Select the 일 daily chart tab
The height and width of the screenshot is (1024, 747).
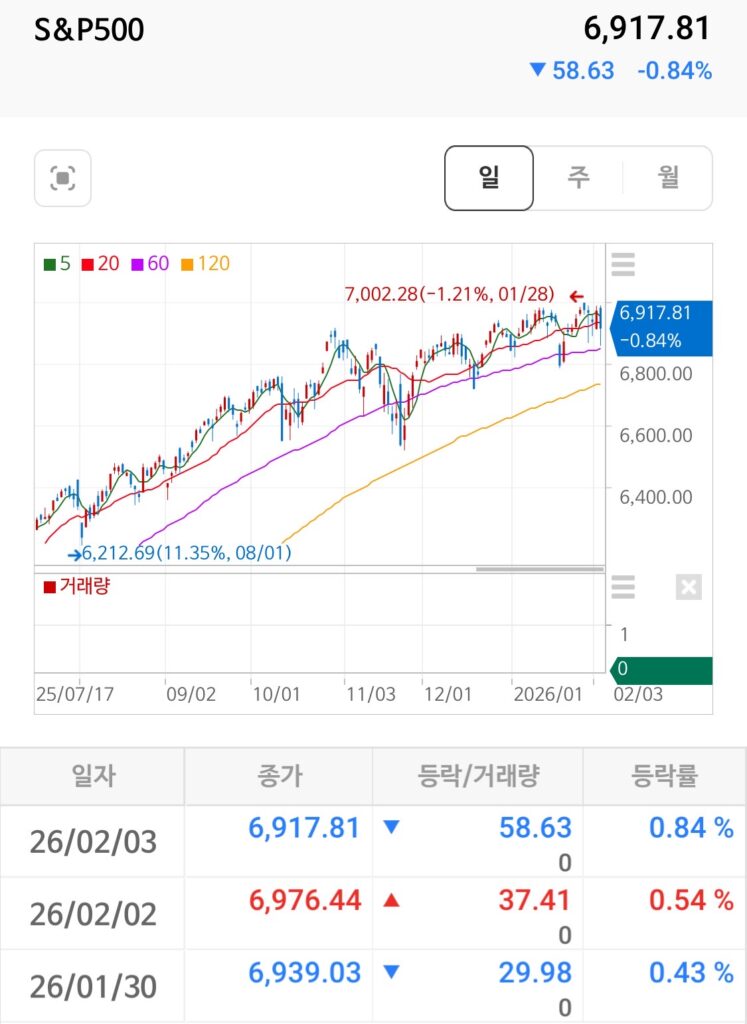pos(489,178)
